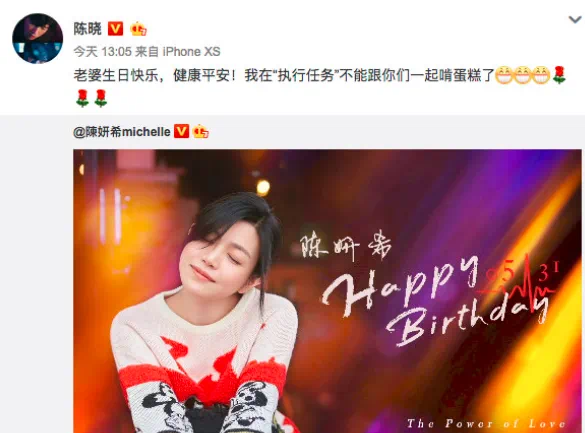Click the iPhone XS source link
The width and height of the screenshot is (585, 433).
coord(191,51)
